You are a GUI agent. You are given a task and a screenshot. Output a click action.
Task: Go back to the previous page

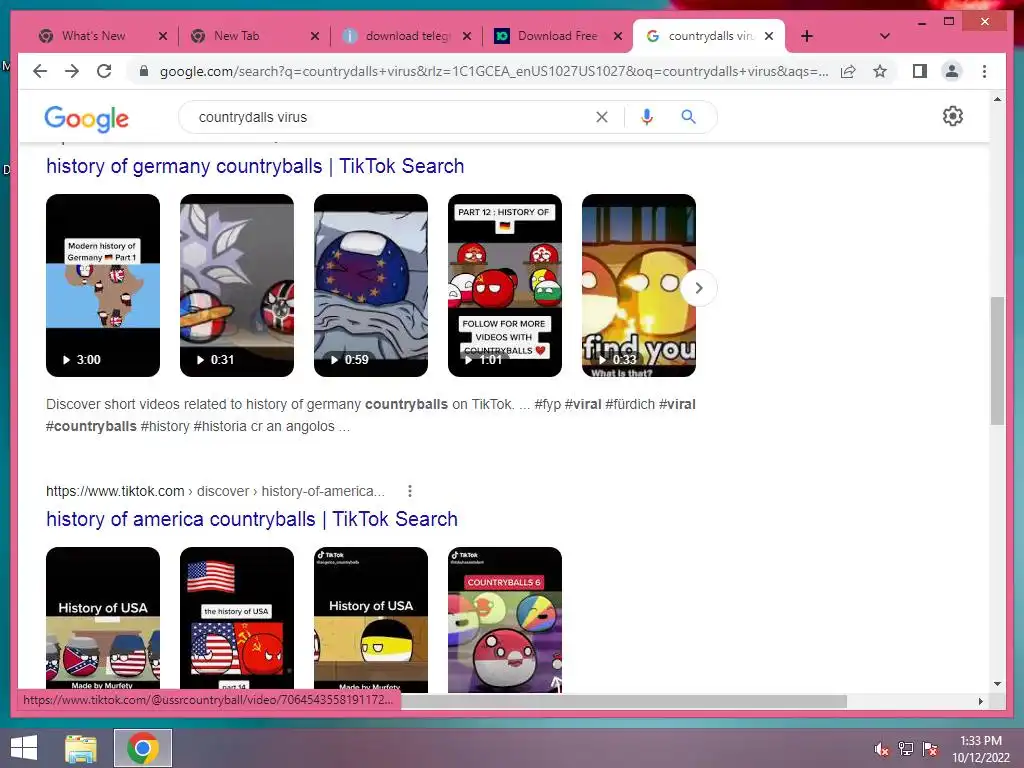pyautogui.click(x=40, y=71)
